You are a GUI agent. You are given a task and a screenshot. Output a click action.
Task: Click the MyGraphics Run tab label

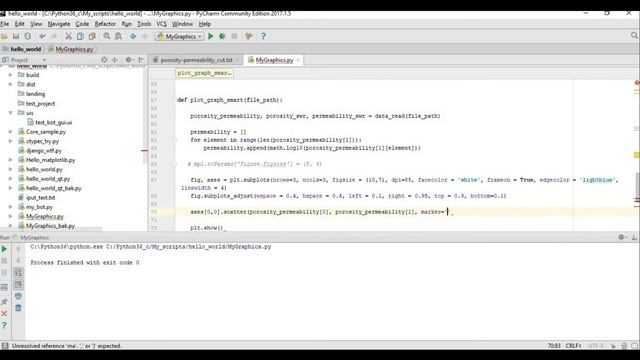[34, 237]
